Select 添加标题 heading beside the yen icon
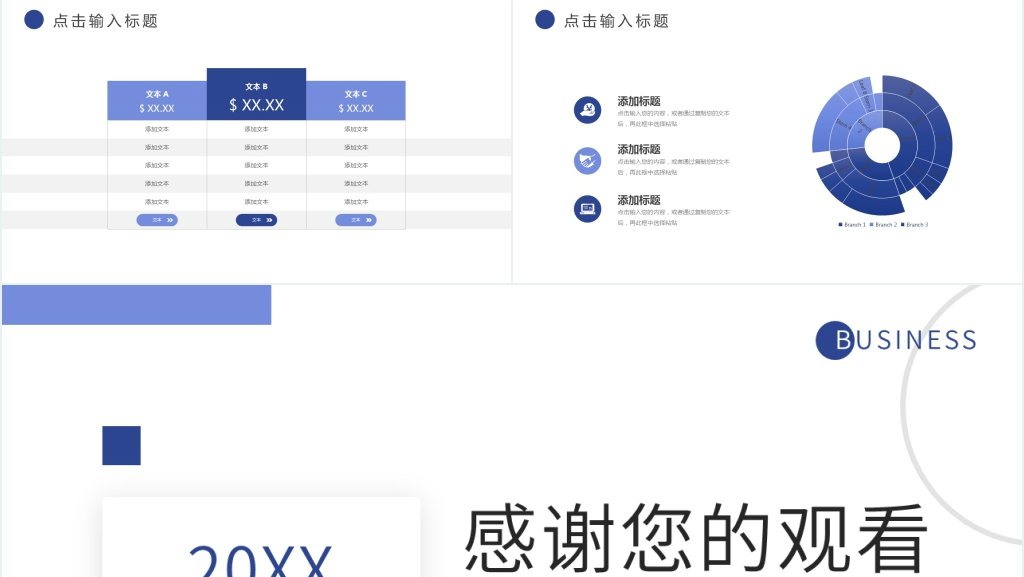1024x577 pixels. [x=639, y=101]
